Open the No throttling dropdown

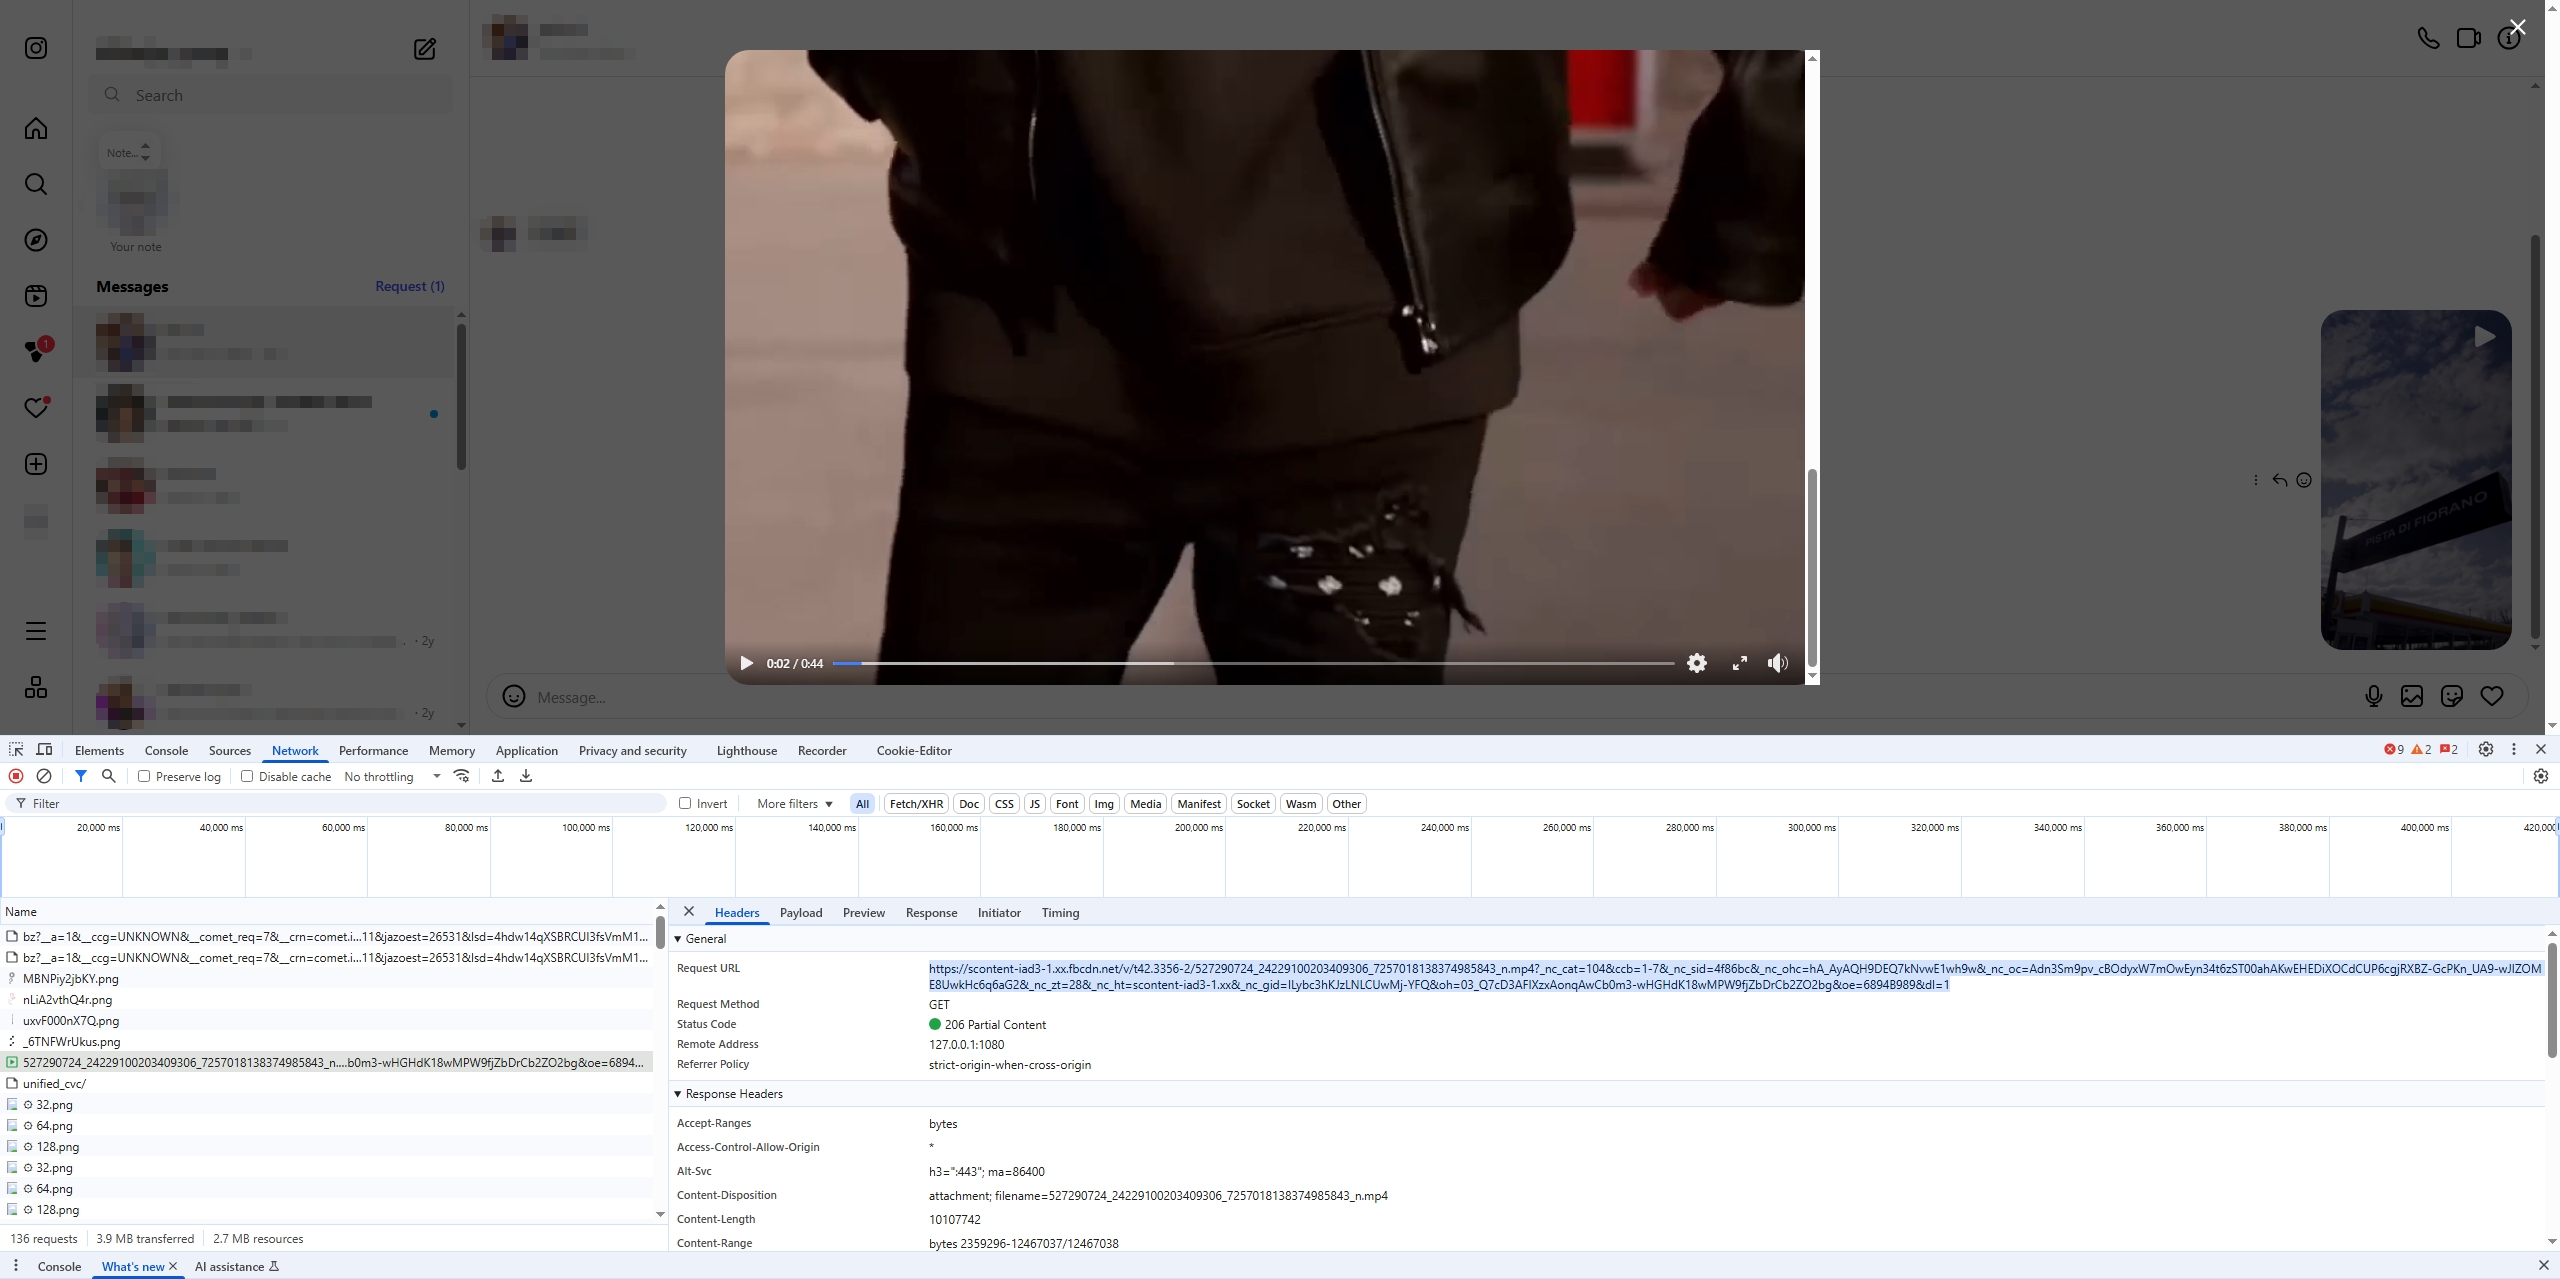pyautogui.click(x=392, y=776)
